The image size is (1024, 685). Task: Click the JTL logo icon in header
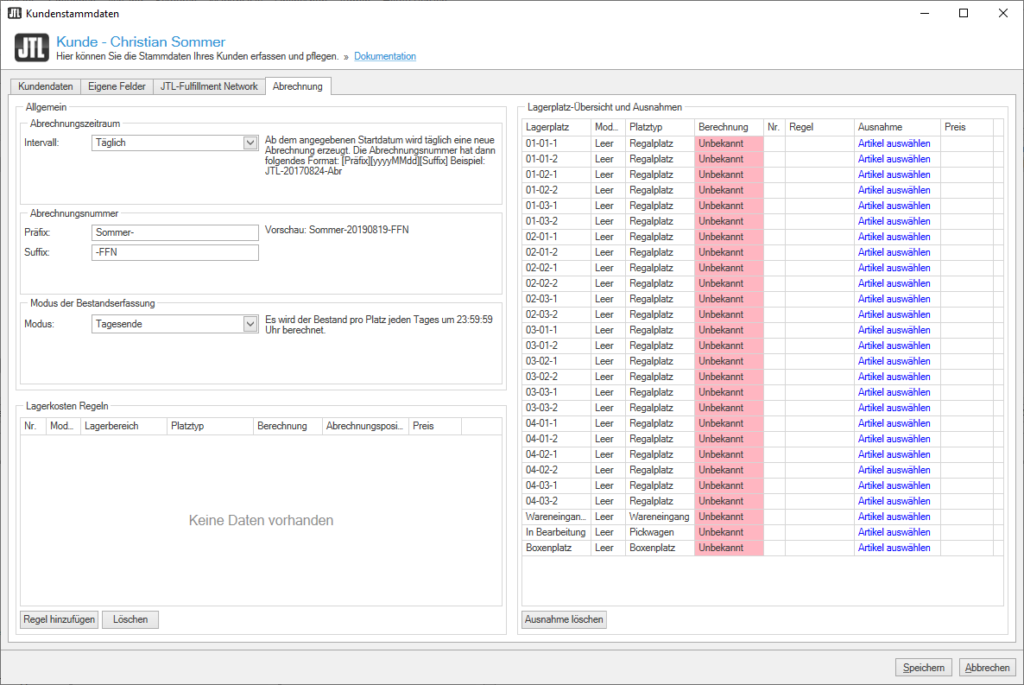point(32,49)
